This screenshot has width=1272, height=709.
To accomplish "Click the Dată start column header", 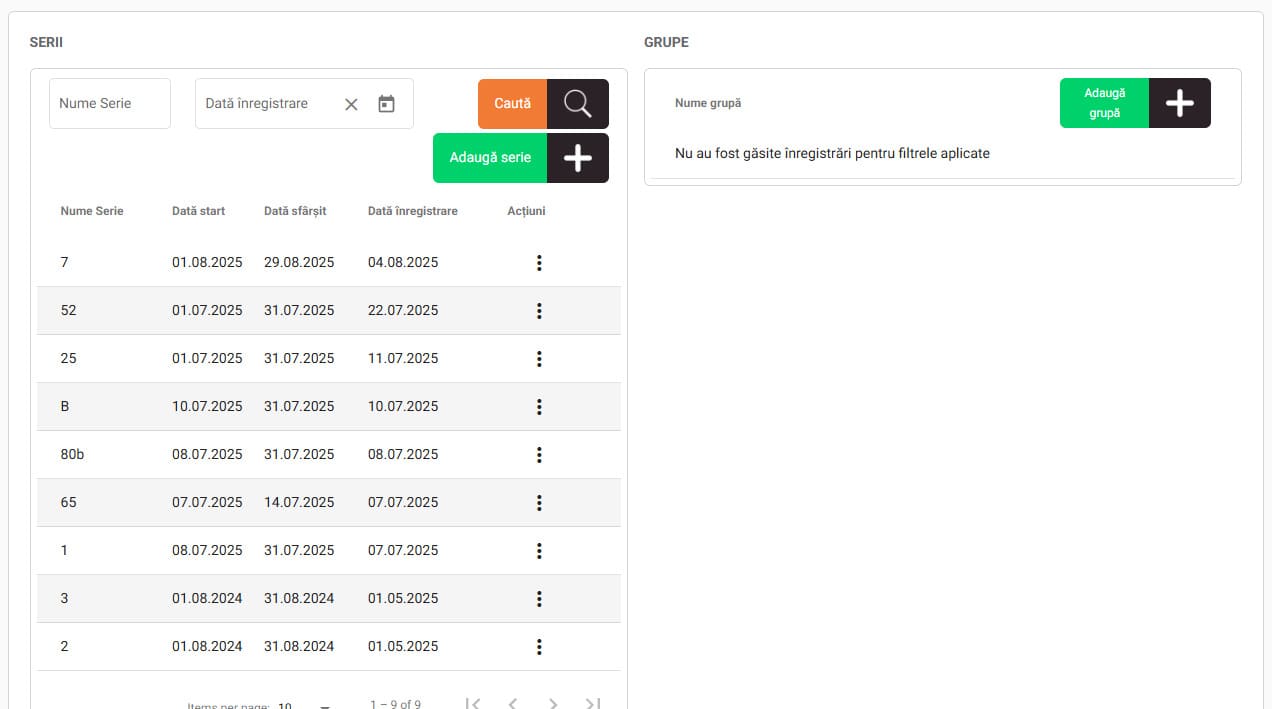I will 198,211.
